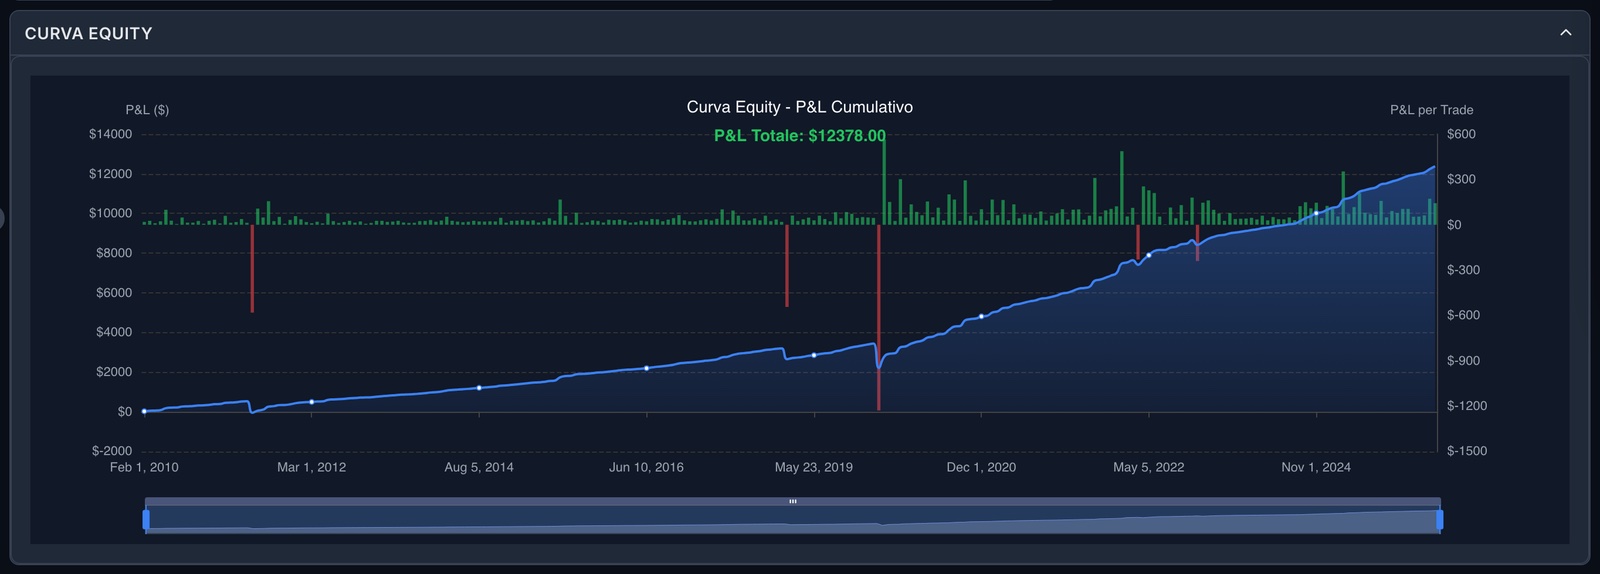Viewport: 1600px width, 574px height.
Task: Click the first red loss bar between 2010 and 2012
Action: [x=252, y=268]
